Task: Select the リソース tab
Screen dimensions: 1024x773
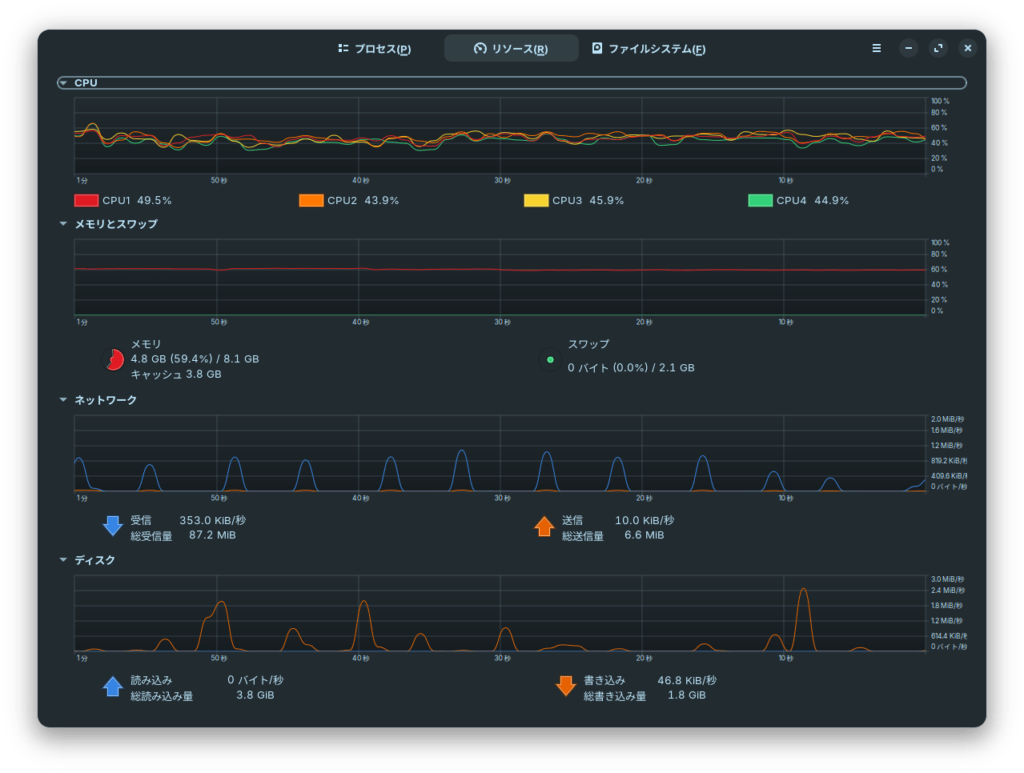Action: click(x=511, y=49)
